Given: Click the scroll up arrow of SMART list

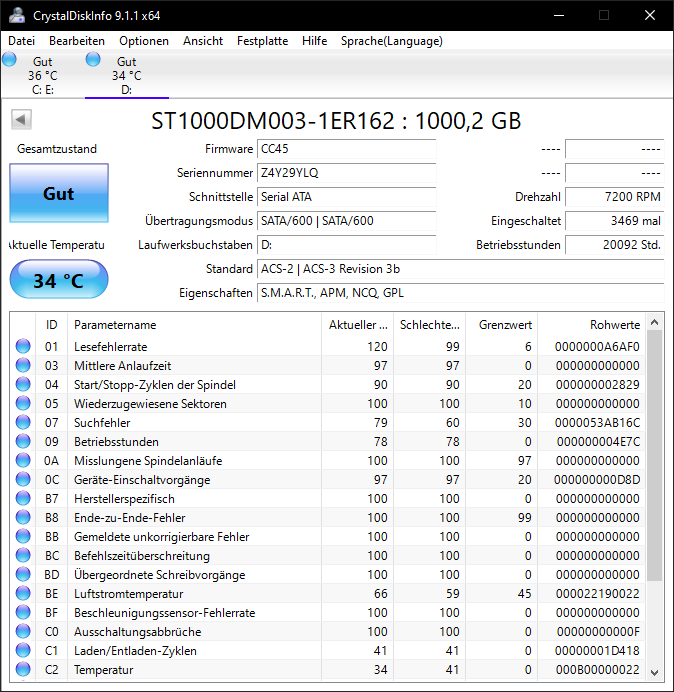Looking at the screenshot, I should (x=655, y=323).
